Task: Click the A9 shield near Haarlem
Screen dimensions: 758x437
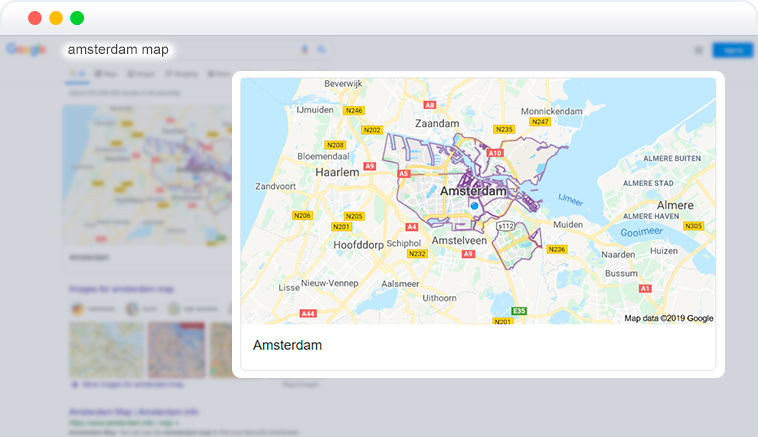Action: point(370,166)
